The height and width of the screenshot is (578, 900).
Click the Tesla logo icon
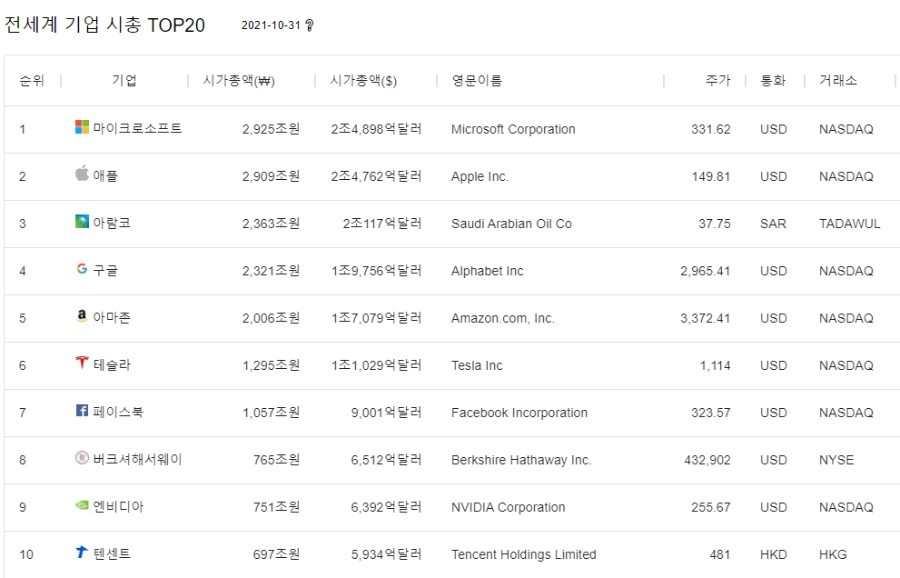tap(82, 362)
